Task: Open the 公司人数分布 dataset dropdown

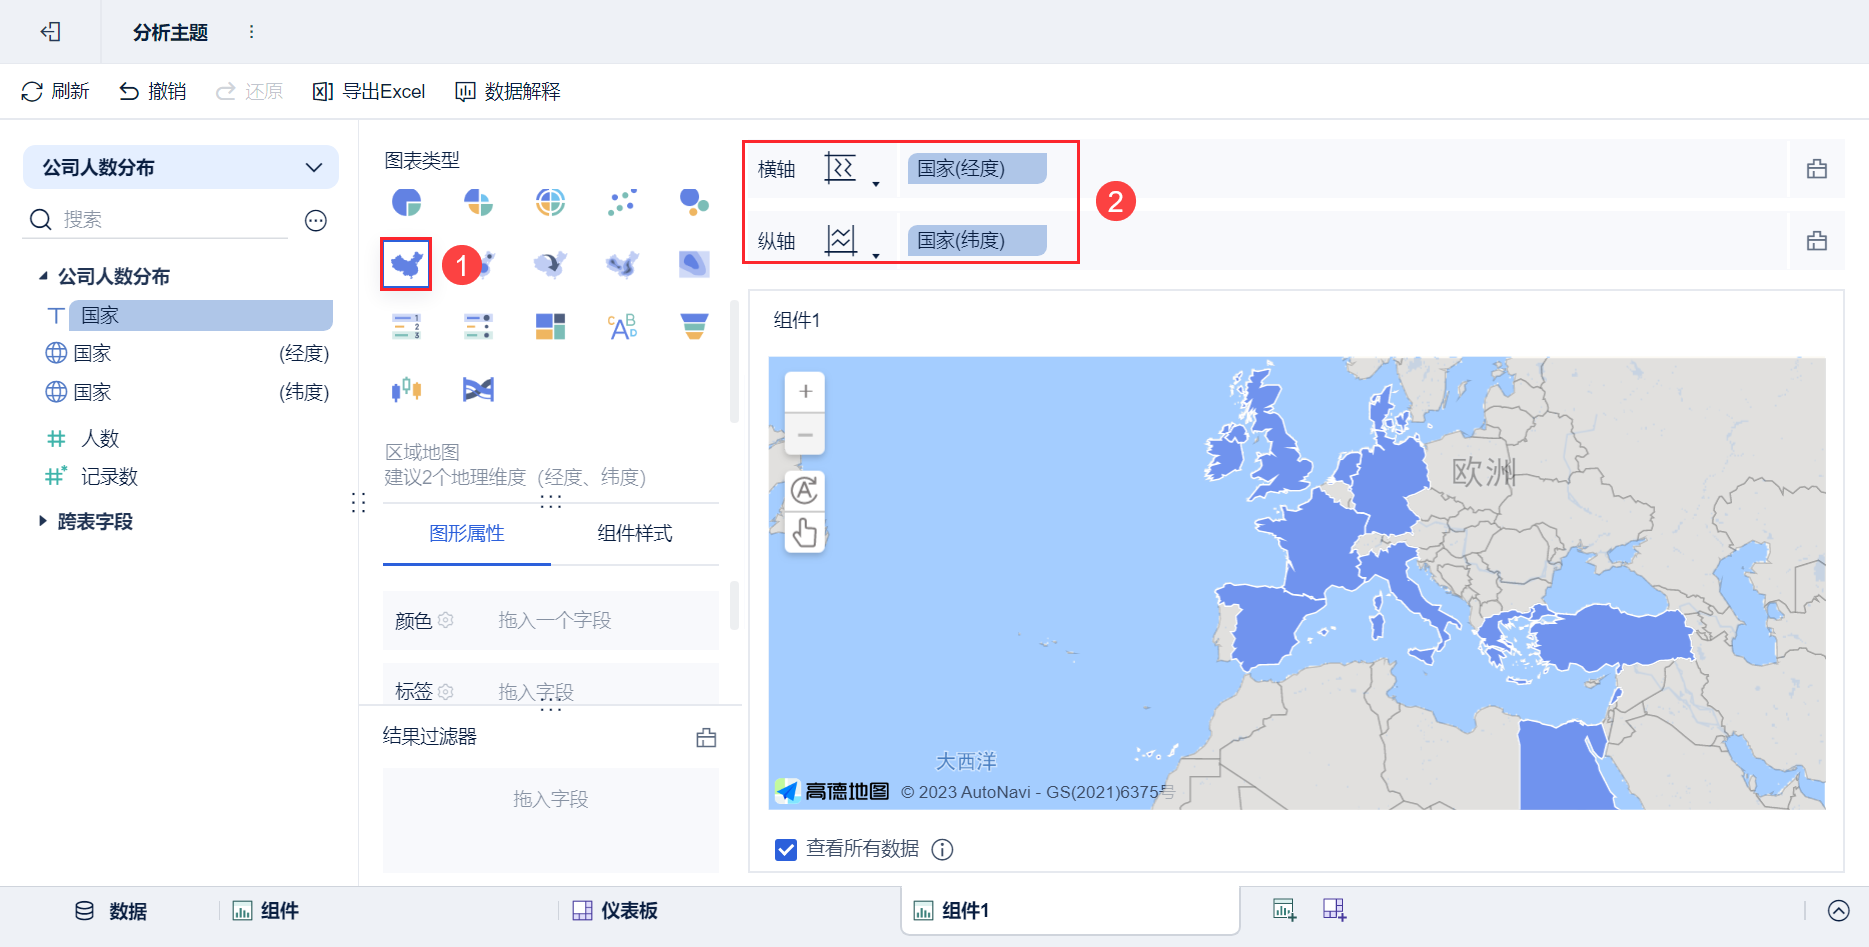Action: (x=181, y=167)
